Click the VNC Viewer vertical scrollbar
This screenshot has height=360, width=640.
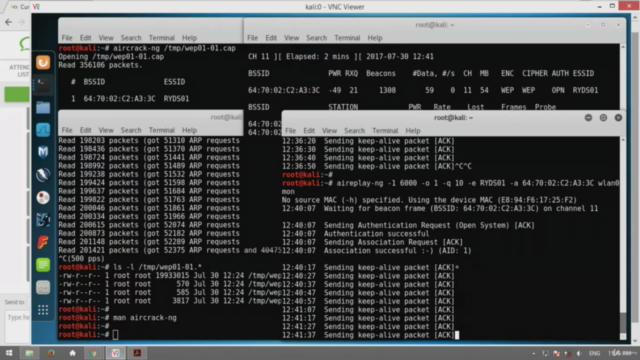[x=635, y=180]
